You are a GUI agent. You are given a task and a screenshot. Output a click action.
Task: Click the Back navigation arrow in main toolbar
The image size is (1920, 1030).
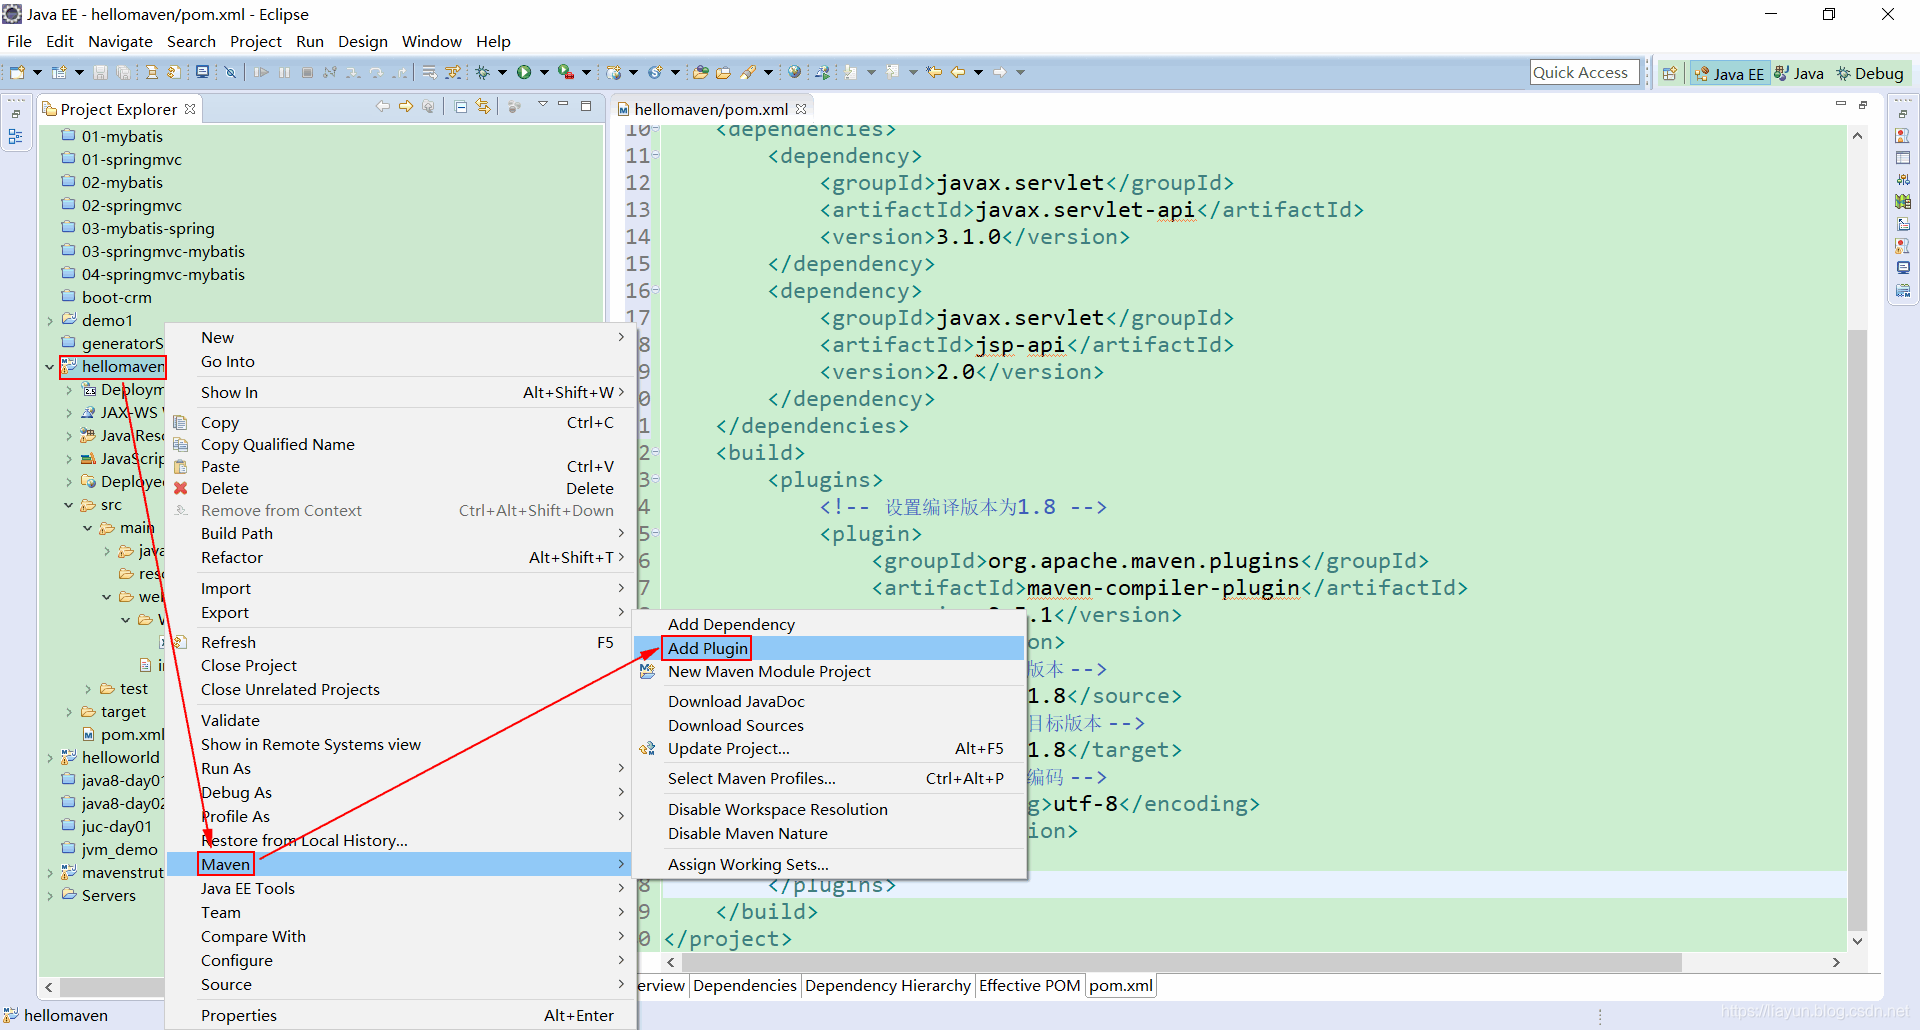(958, 72)
